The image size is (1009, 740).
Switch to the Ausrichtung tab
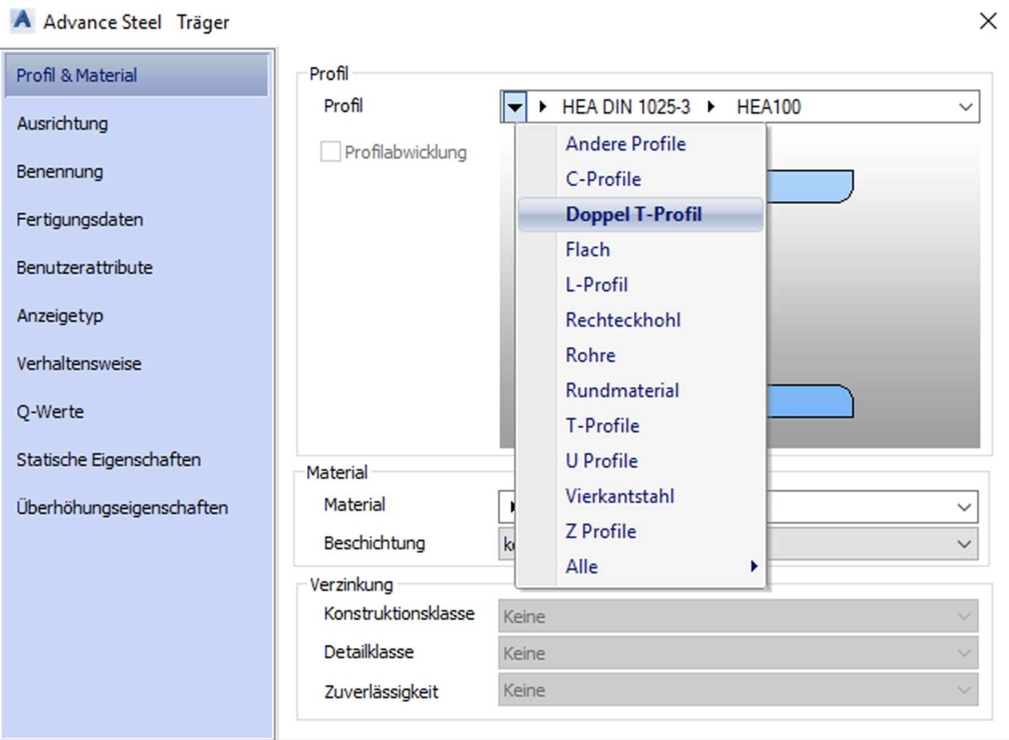tap(62, 124)
